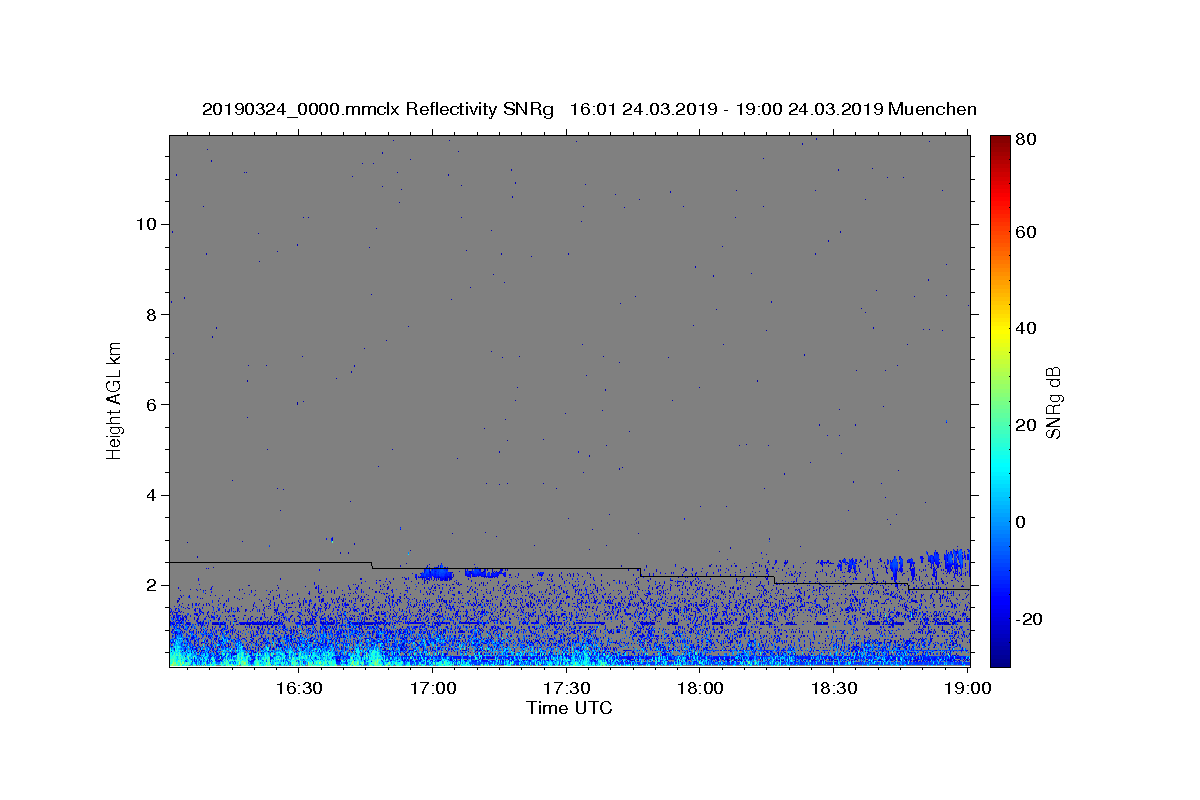The width and height of the screenshot is (1200, 800).
Task: Click the colorbar value 80
Action: click(1028, 140)
